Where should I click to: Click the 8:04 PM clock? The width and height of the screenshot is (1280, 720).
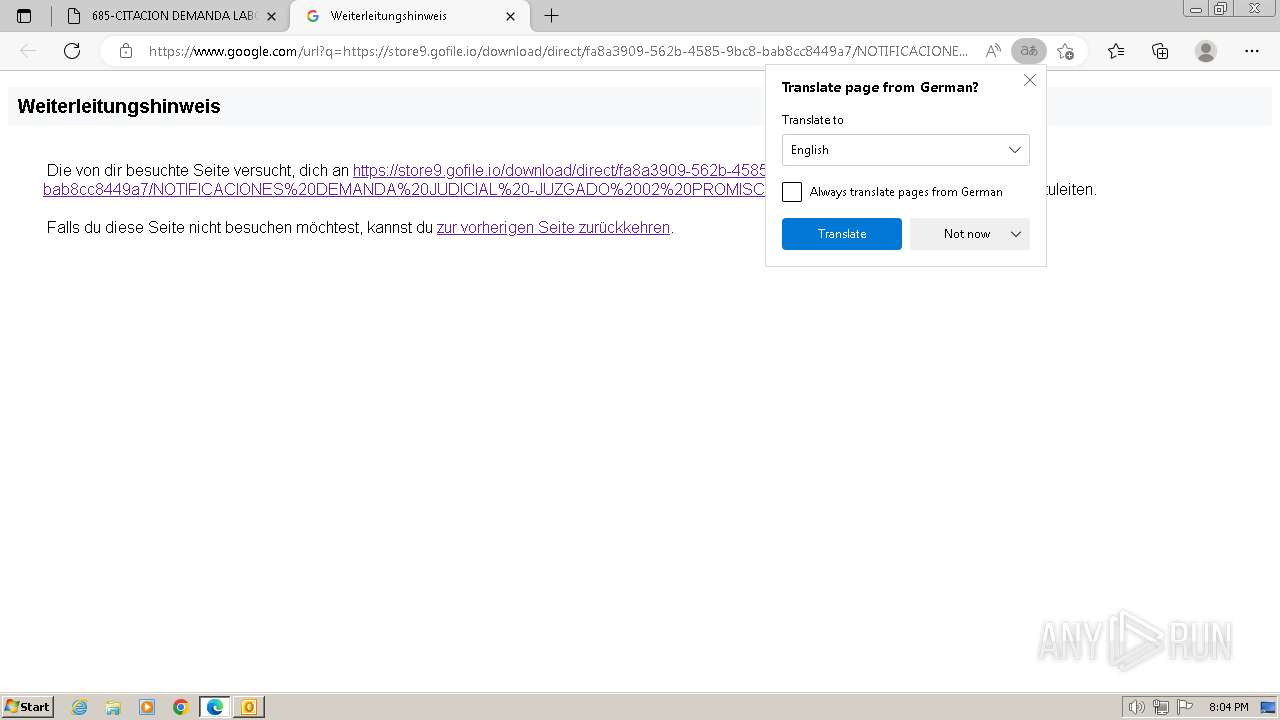[x=1228, y=707]
